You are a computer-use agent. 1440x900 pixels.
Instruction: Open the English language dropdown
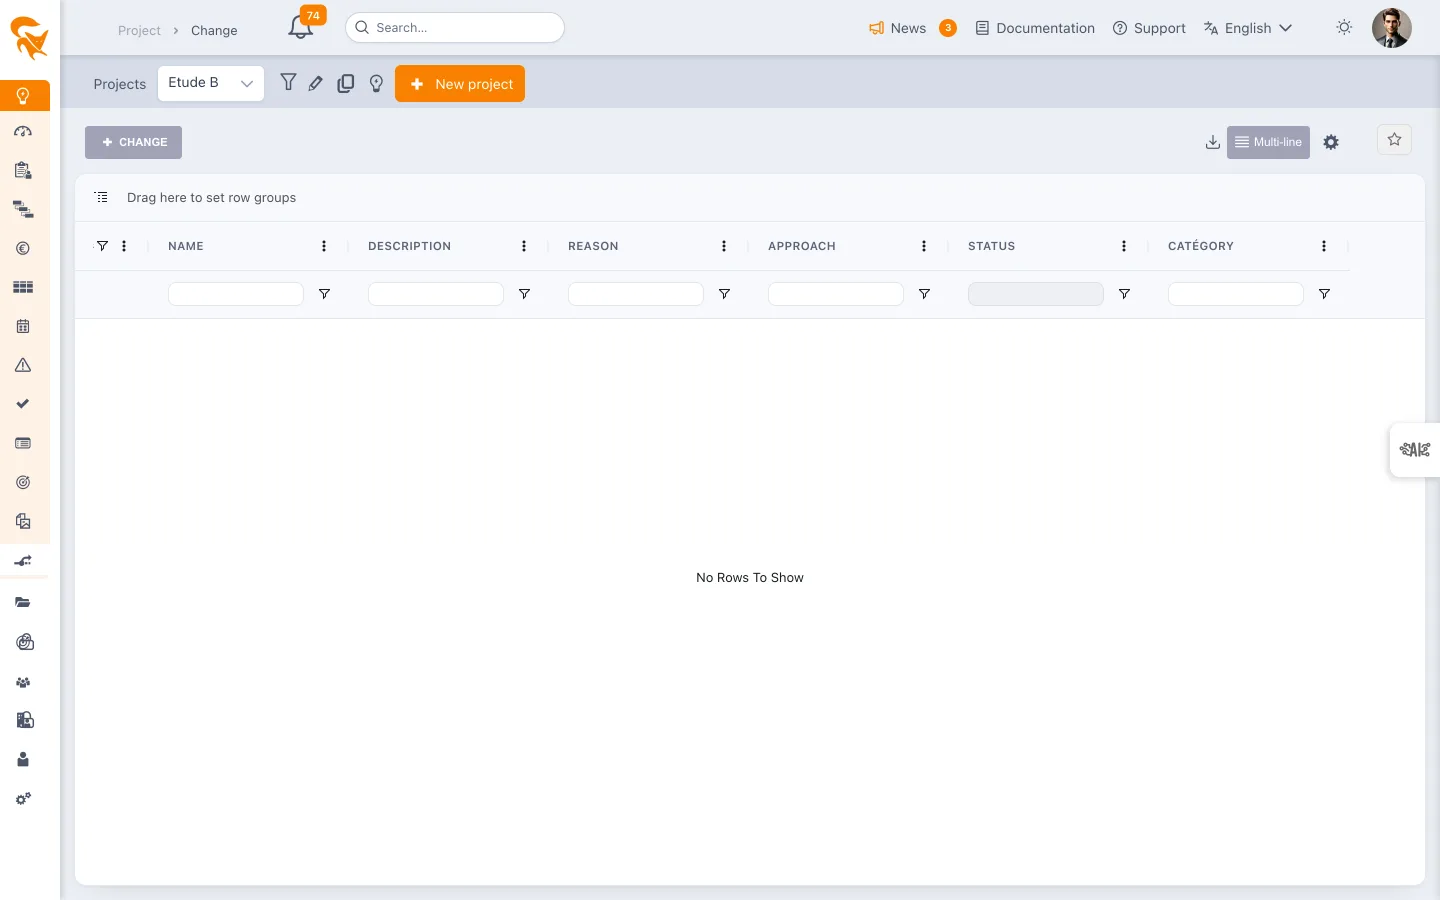point(1248,28)
